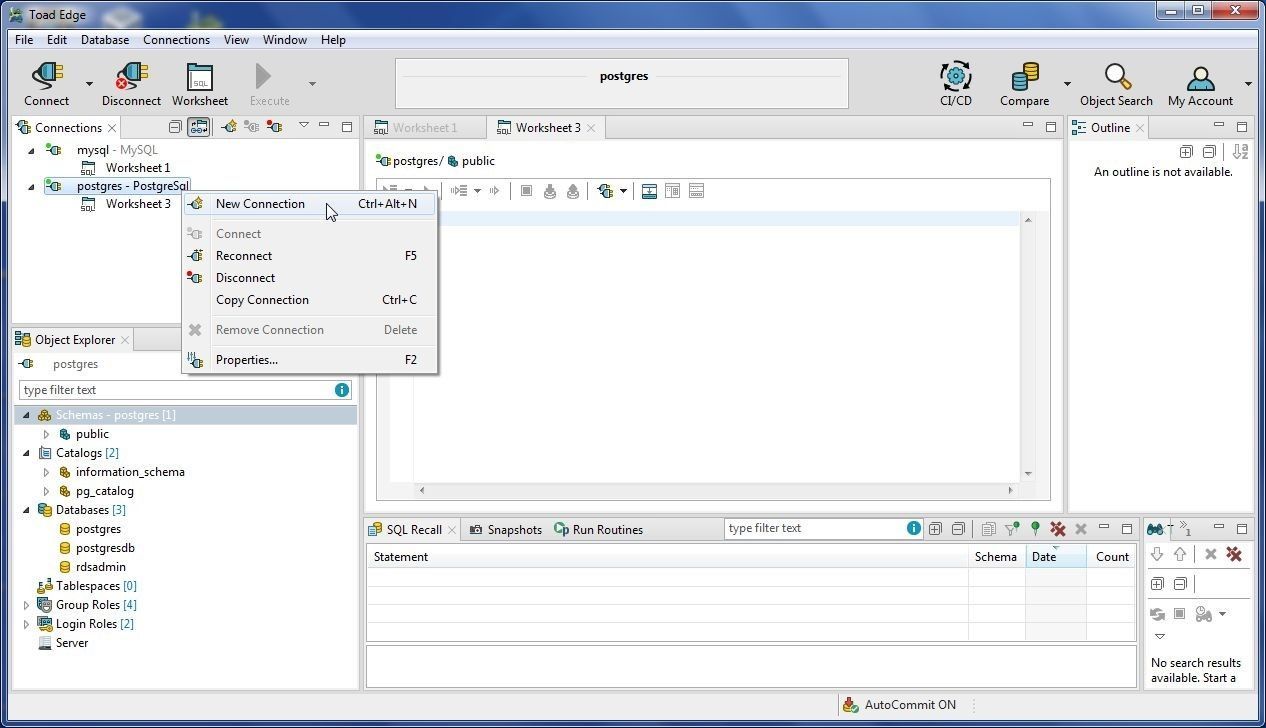Switch to the Snapshots tab
The width and height of the screenshot is (1266, 728).
click(505, 530)
